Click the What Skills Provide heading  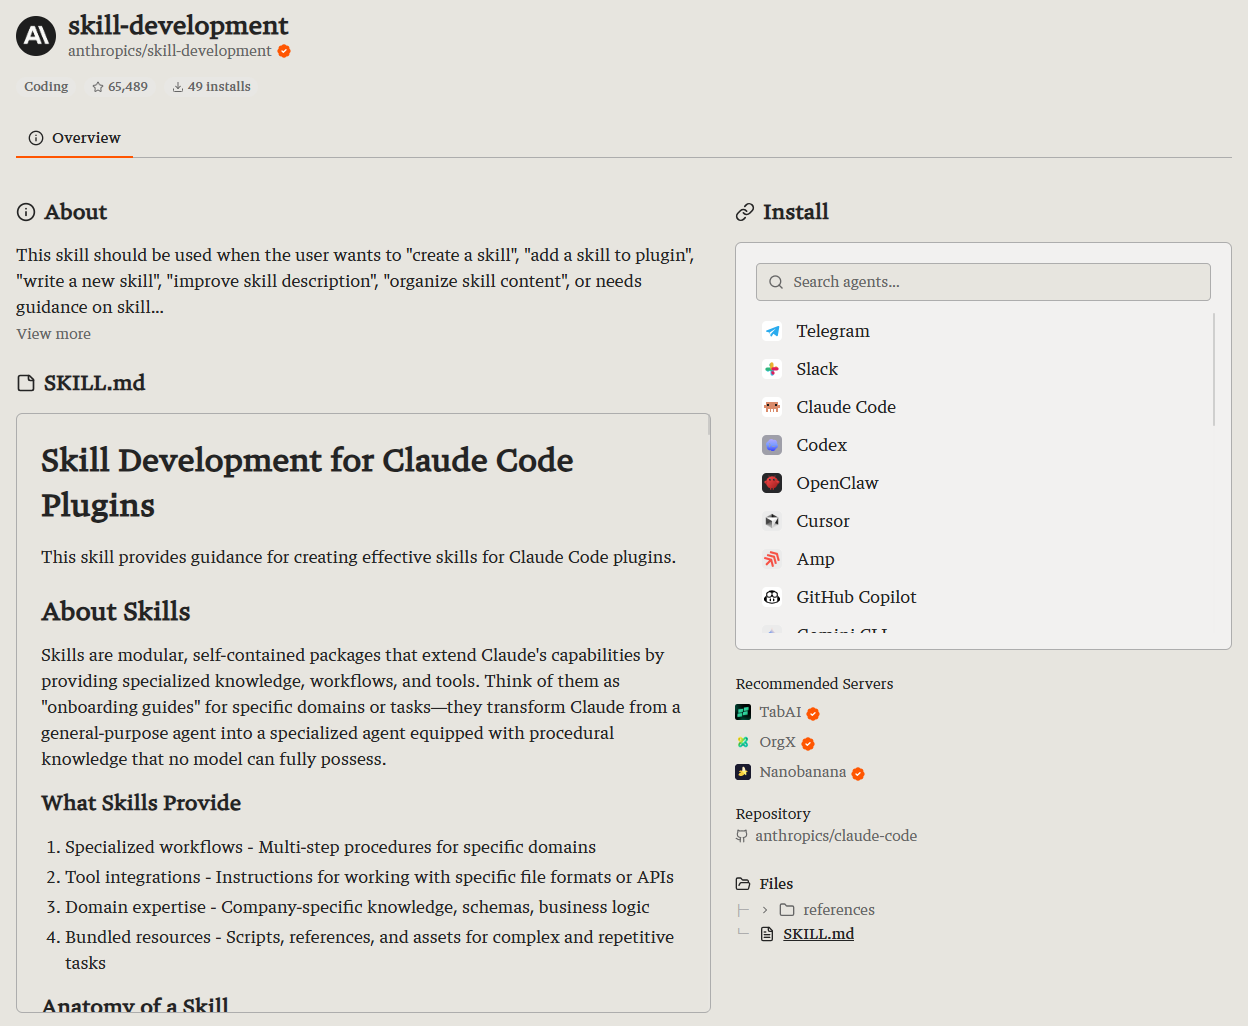click(x=141, y=803)
